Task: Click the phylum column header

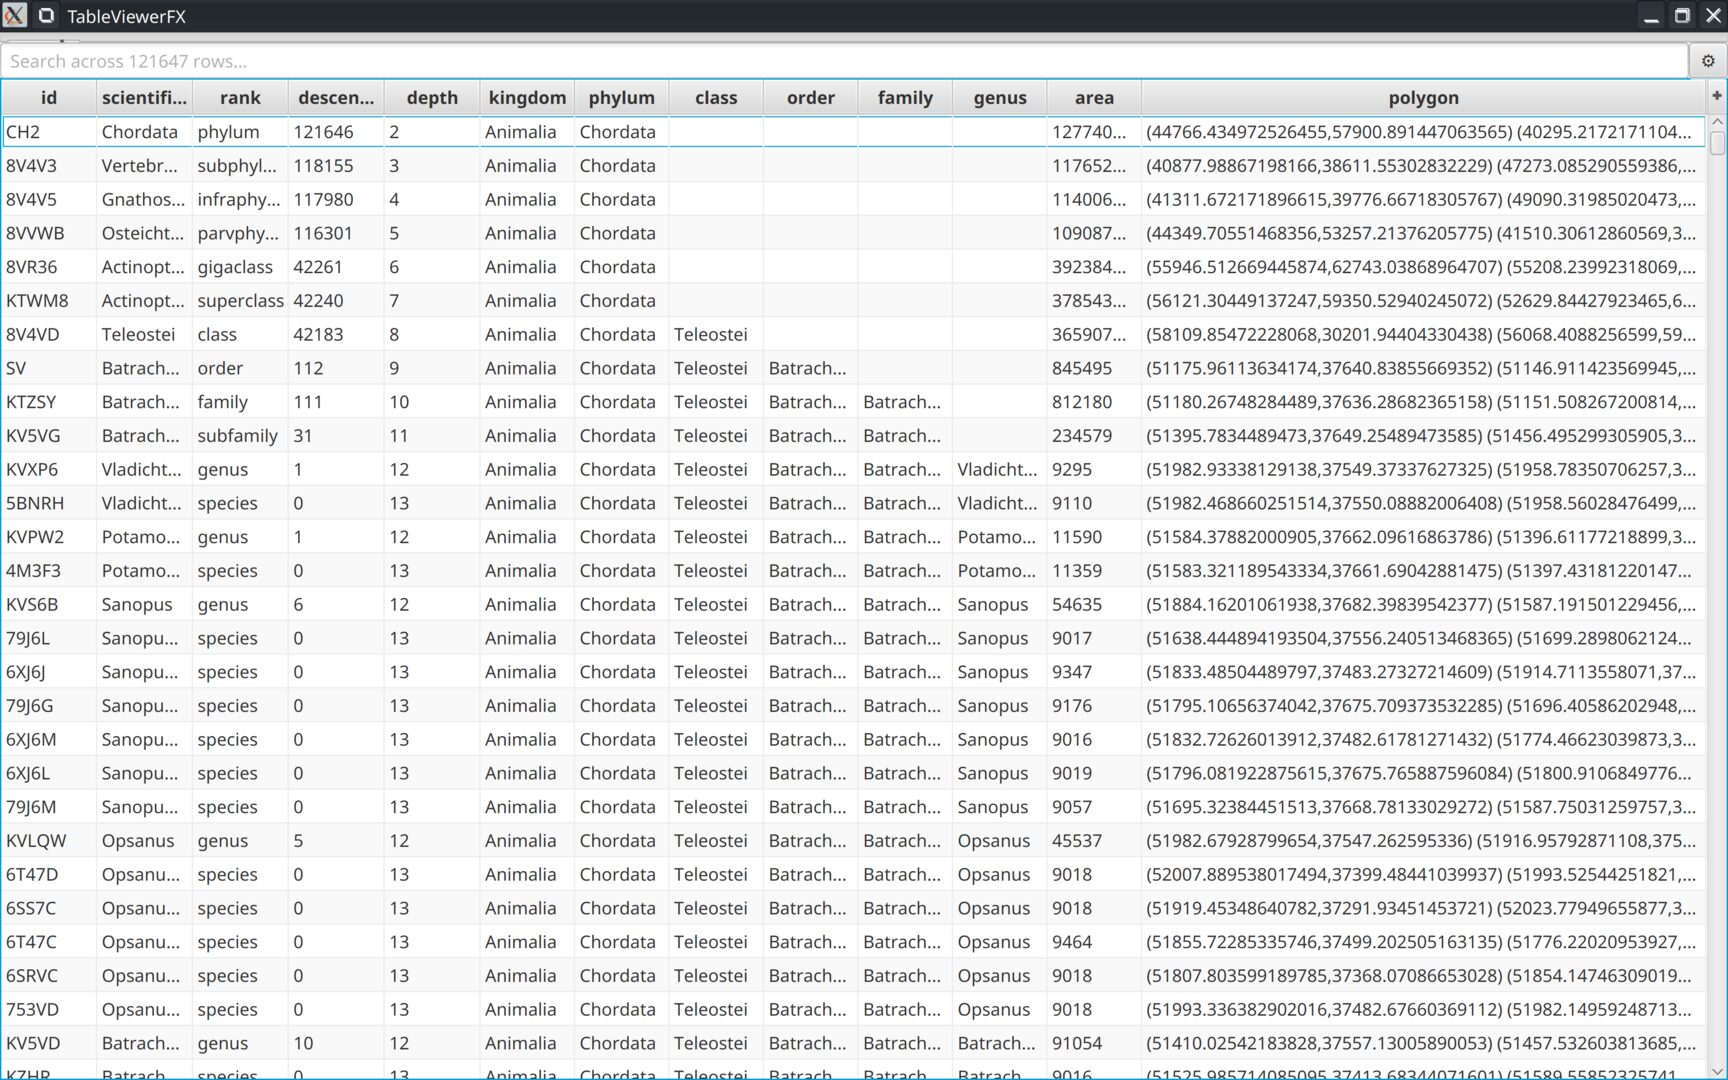Action: tap(621, 97)
